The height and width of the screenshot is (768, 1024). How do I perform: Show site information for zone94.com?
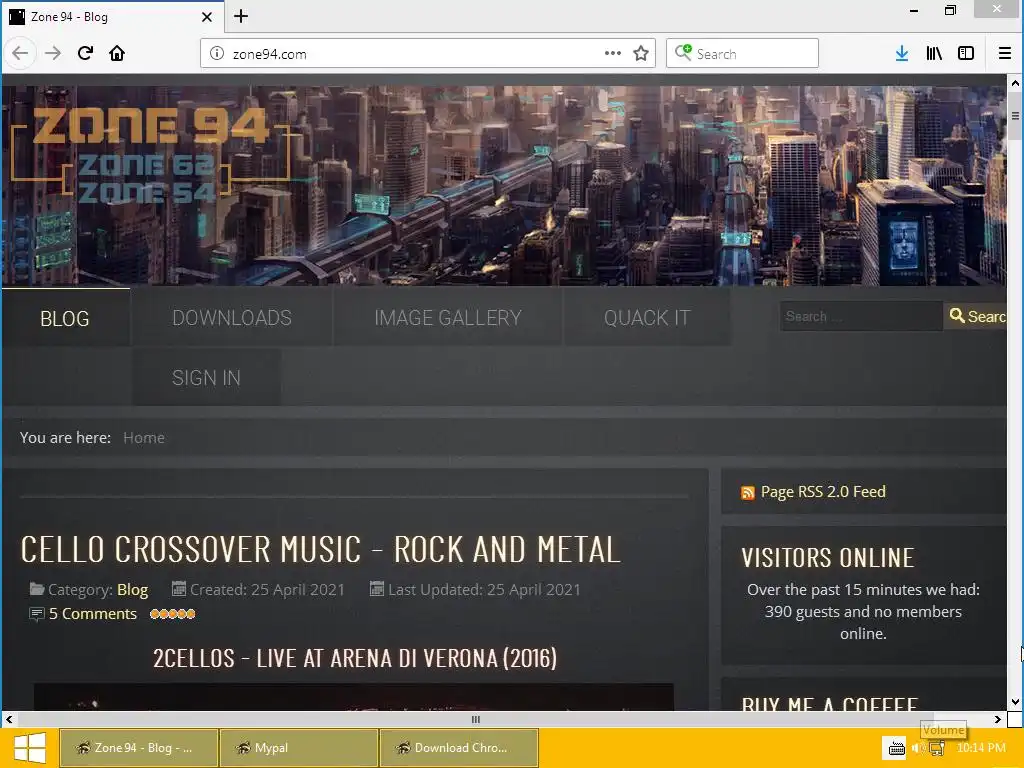tap(217, 54)
